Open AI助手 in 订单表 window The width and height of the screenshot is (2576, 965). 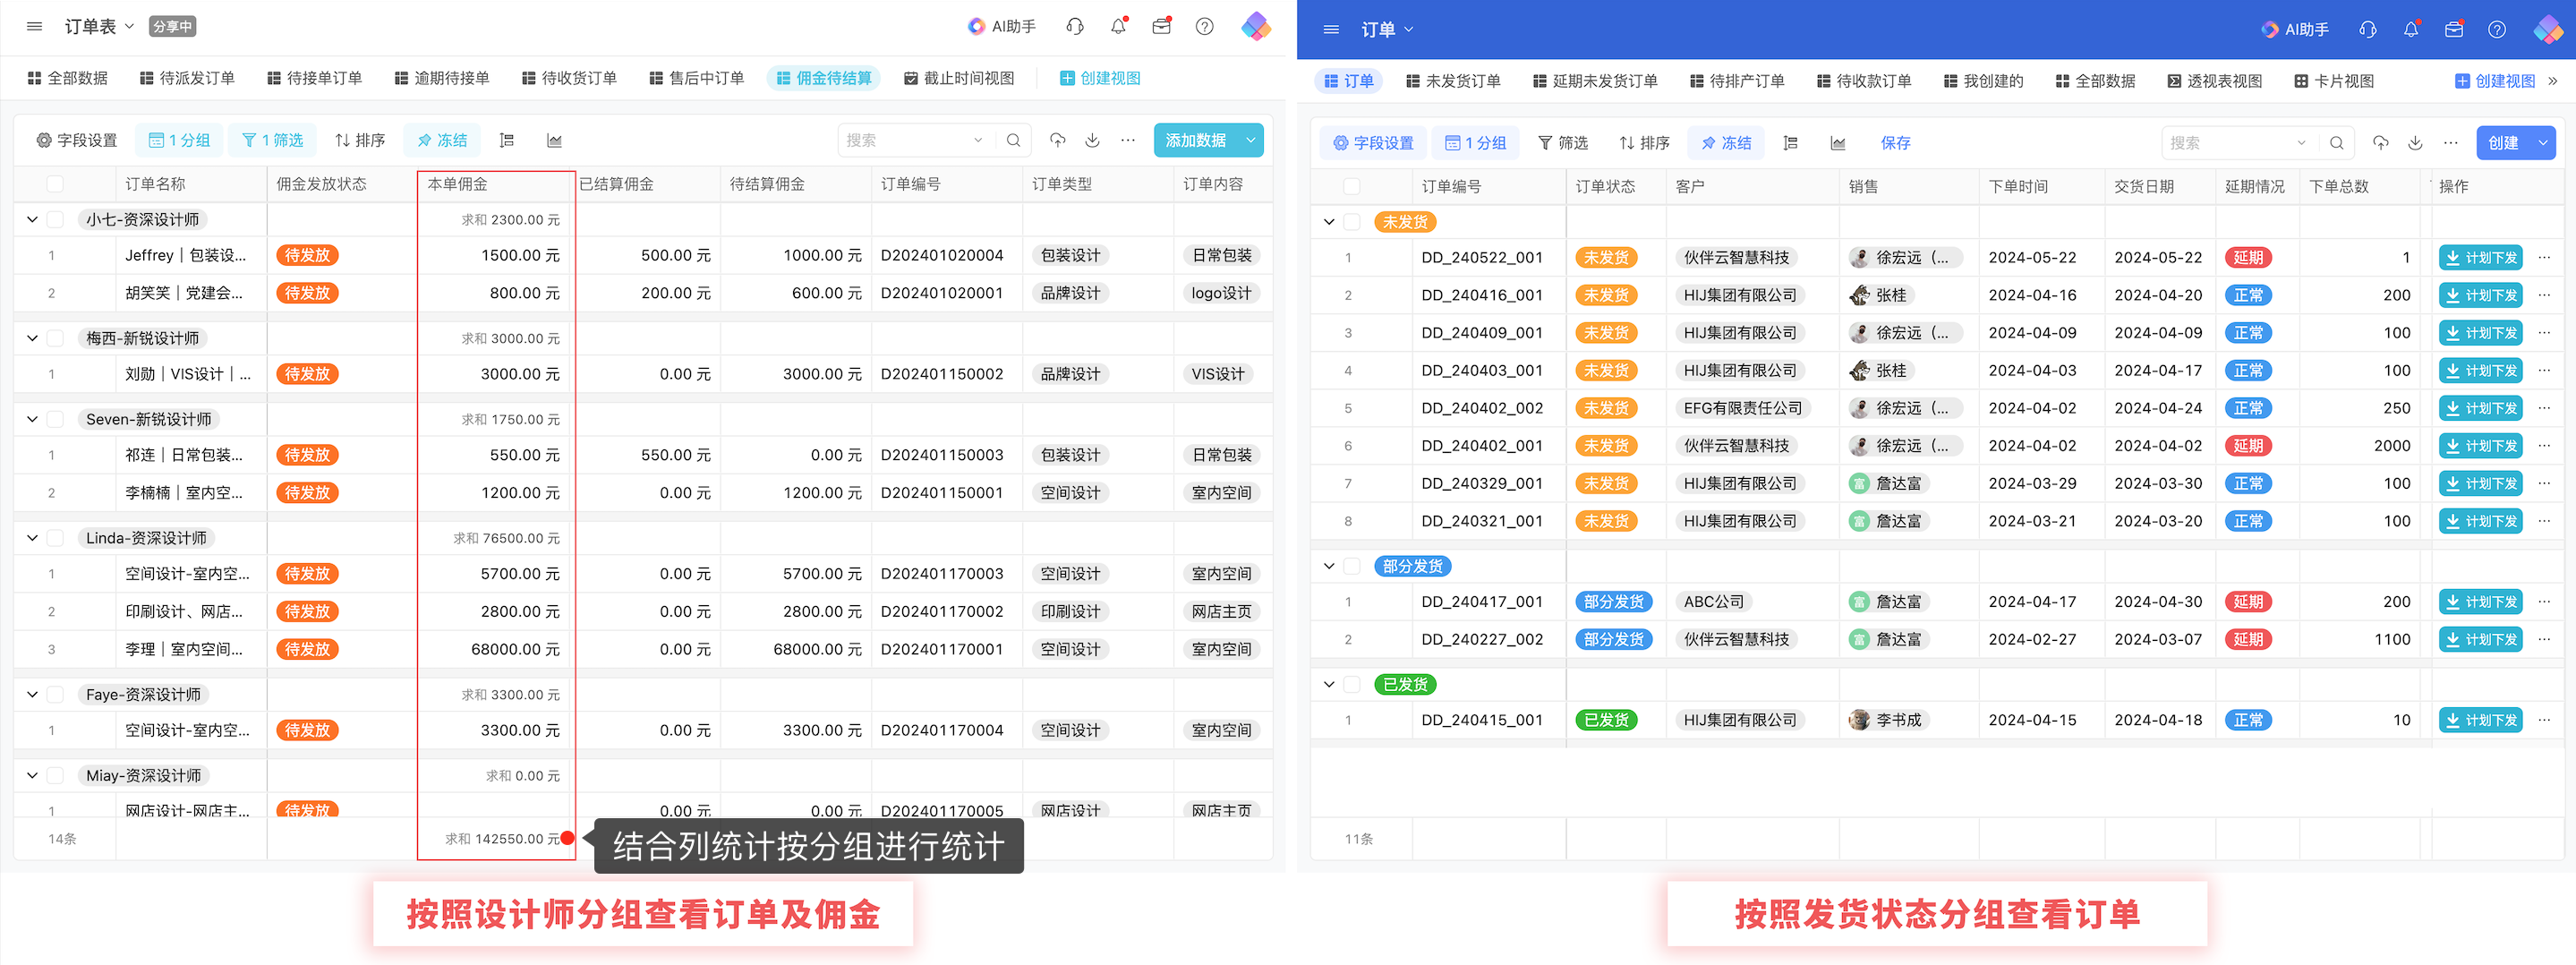(x=1001, y=27)
